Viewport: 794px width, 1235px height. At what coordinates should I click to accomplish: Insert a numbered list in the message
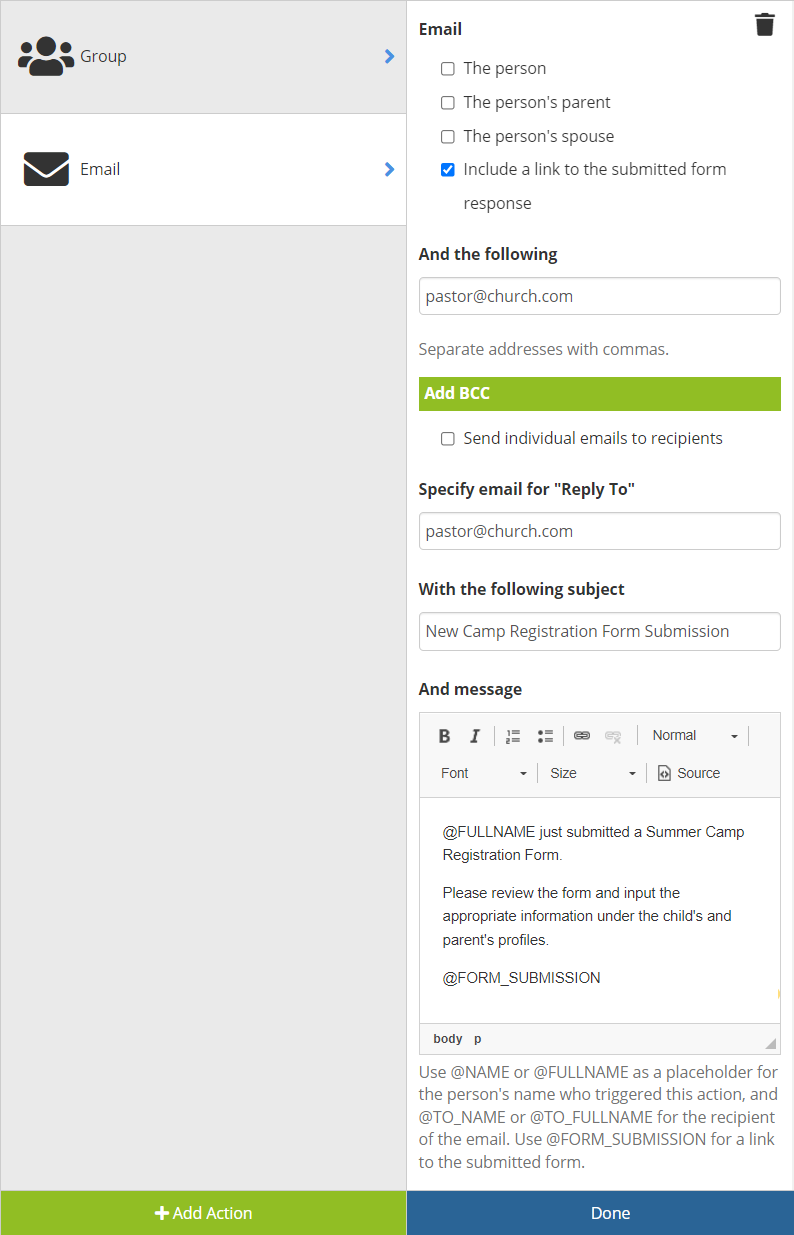(x=513, y=736)
